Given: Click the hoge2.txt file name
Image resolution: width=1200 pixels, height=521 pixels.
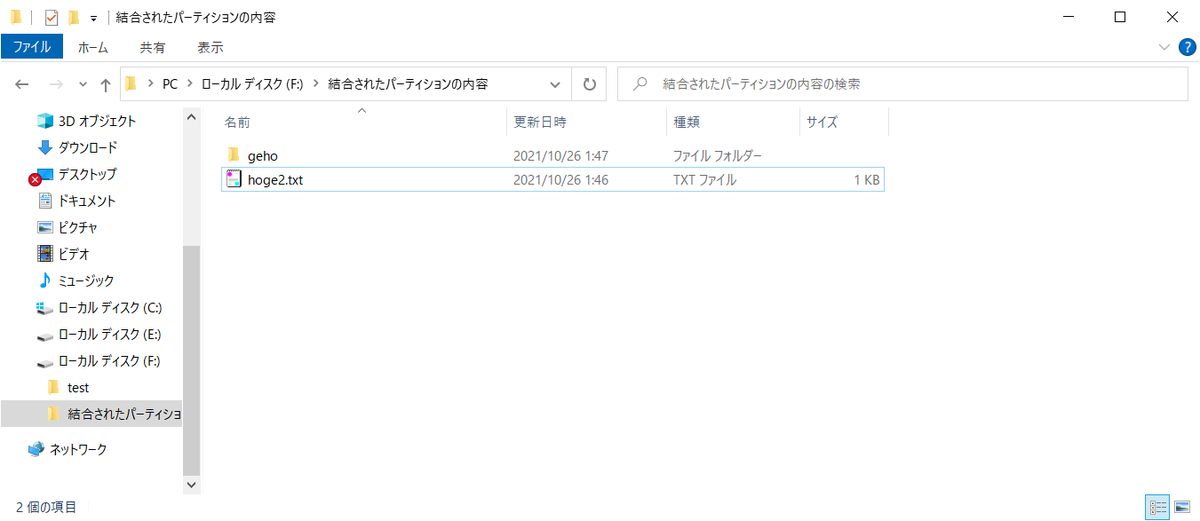Looking at the screenshot, I should pos(275,181).
